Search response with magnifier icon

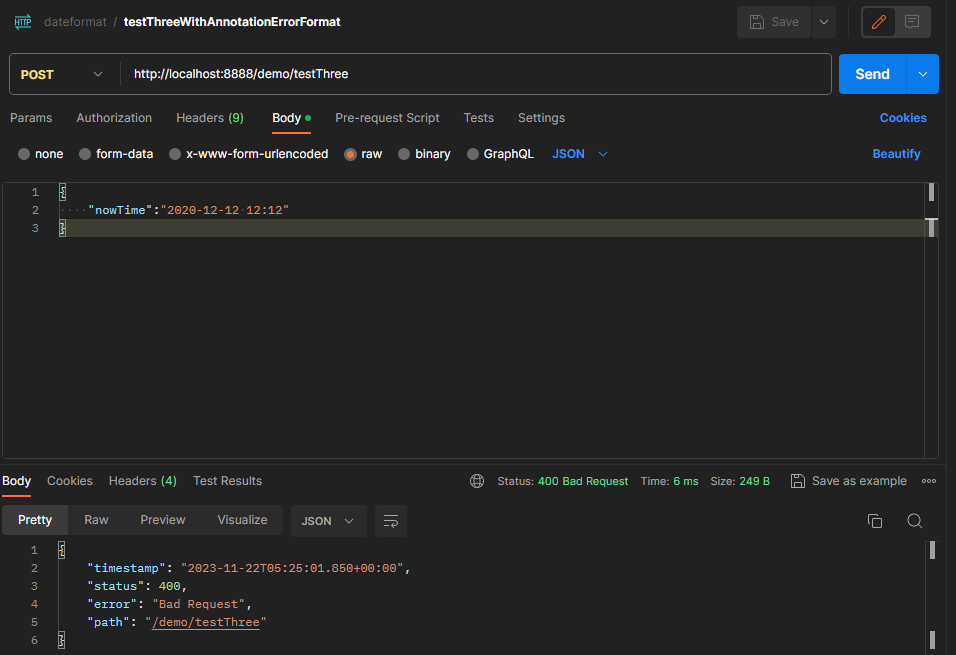point(914,521)
